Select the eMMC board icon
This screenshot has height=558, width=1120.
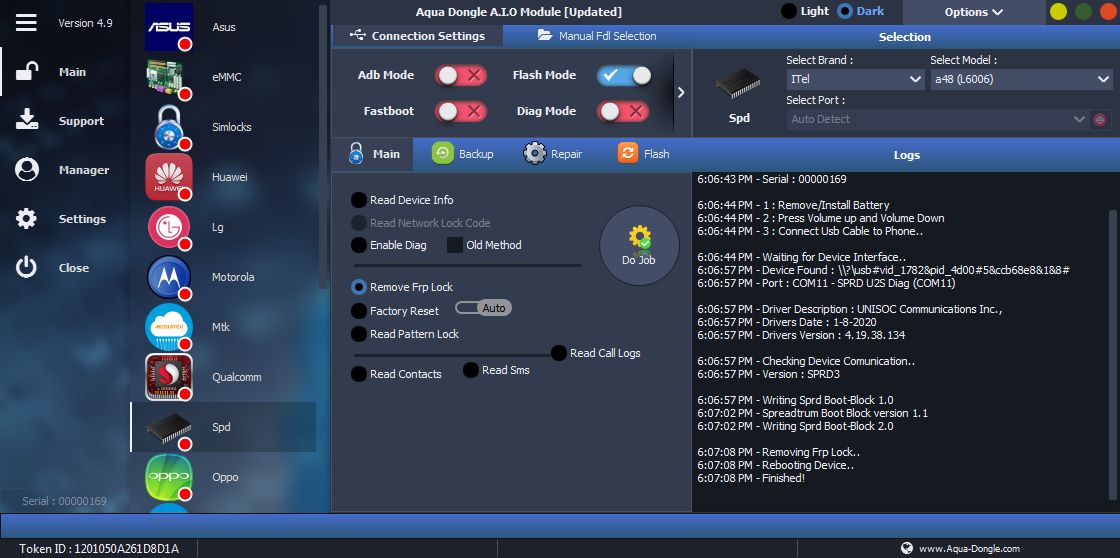click(x=169, y=77)
